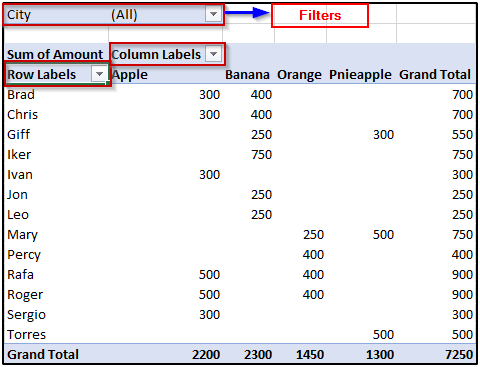
Task: Select the Apple column header
Action: pyautogui.click(x=130, y=75)
